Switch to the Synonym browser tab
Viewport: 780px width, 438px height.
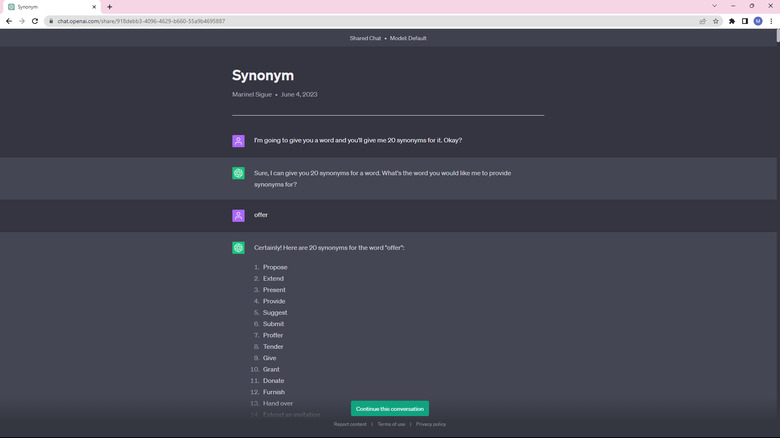[x=52, y=7]
